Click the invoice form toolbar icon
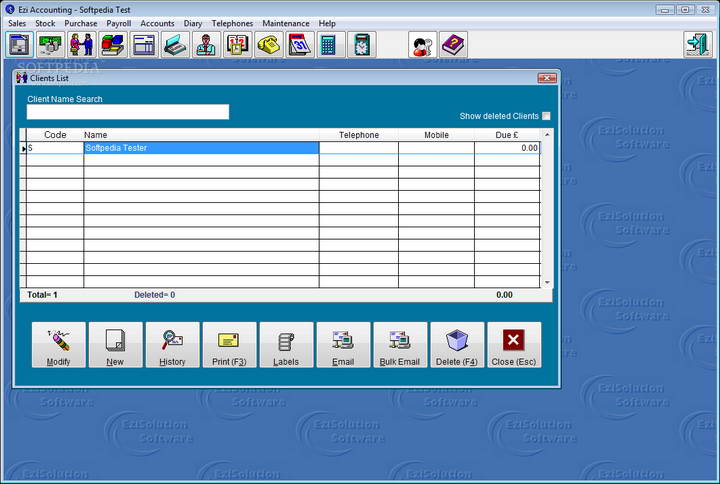Image resolution: width=720 pixels, height=484 pixels. tap(144, 45)
